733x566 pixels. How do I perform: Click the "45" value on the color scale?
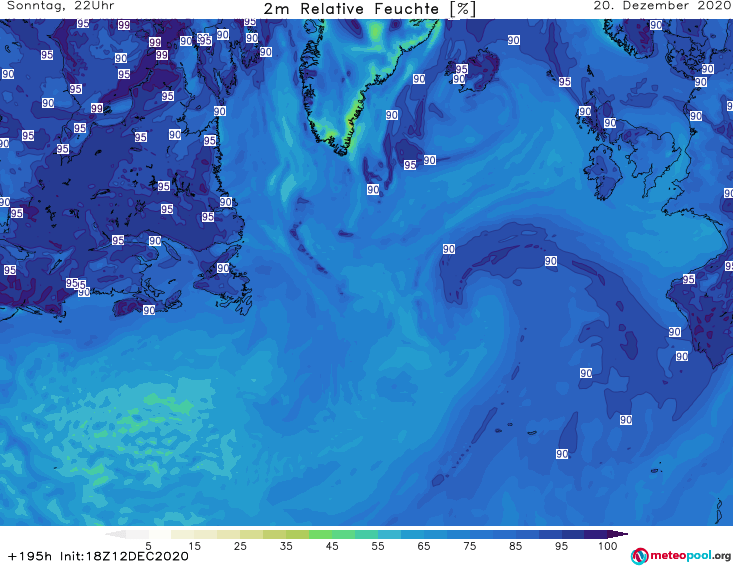click(331, 546)
